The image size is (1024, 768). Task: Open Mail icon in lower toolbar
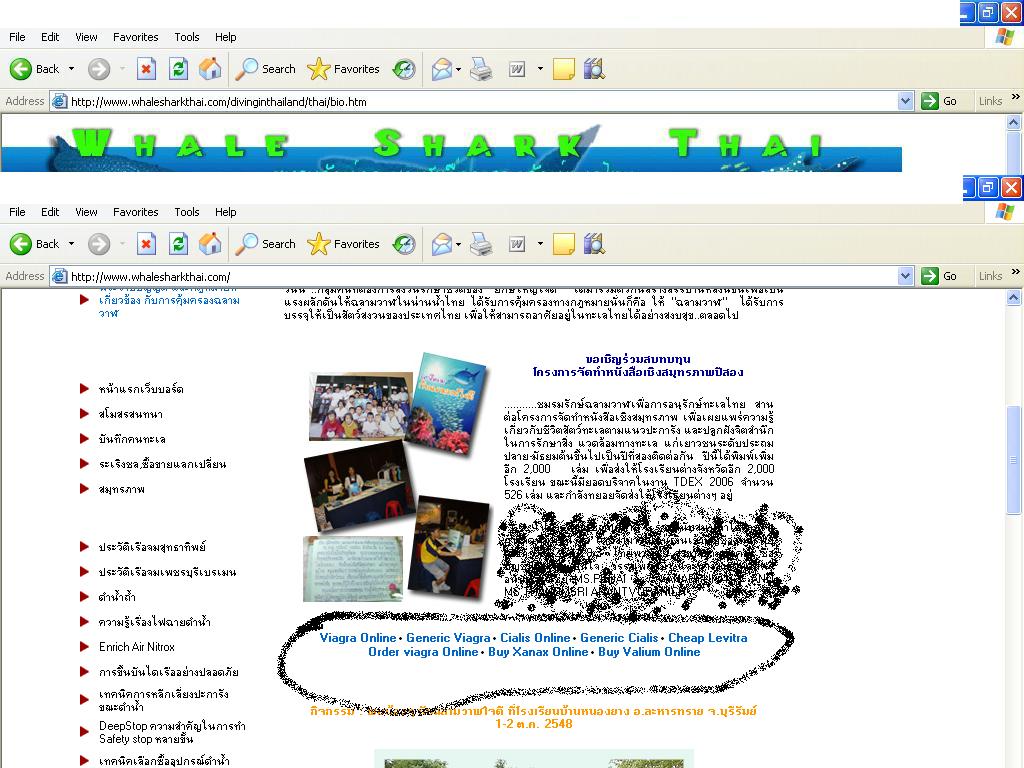pyautogui.click(x=441, y=244)
